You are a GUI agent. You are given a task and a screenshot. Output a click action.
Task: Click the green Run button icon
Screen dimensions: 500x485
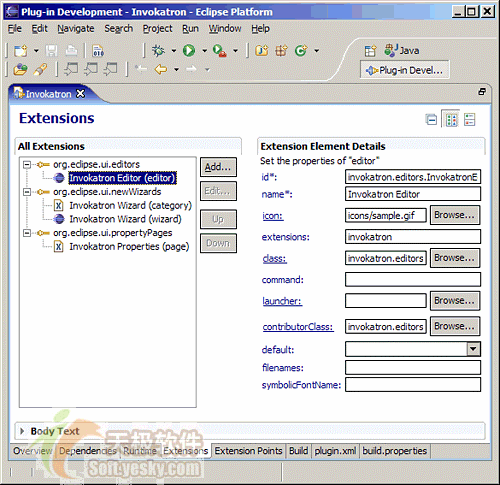coord(189,51)
